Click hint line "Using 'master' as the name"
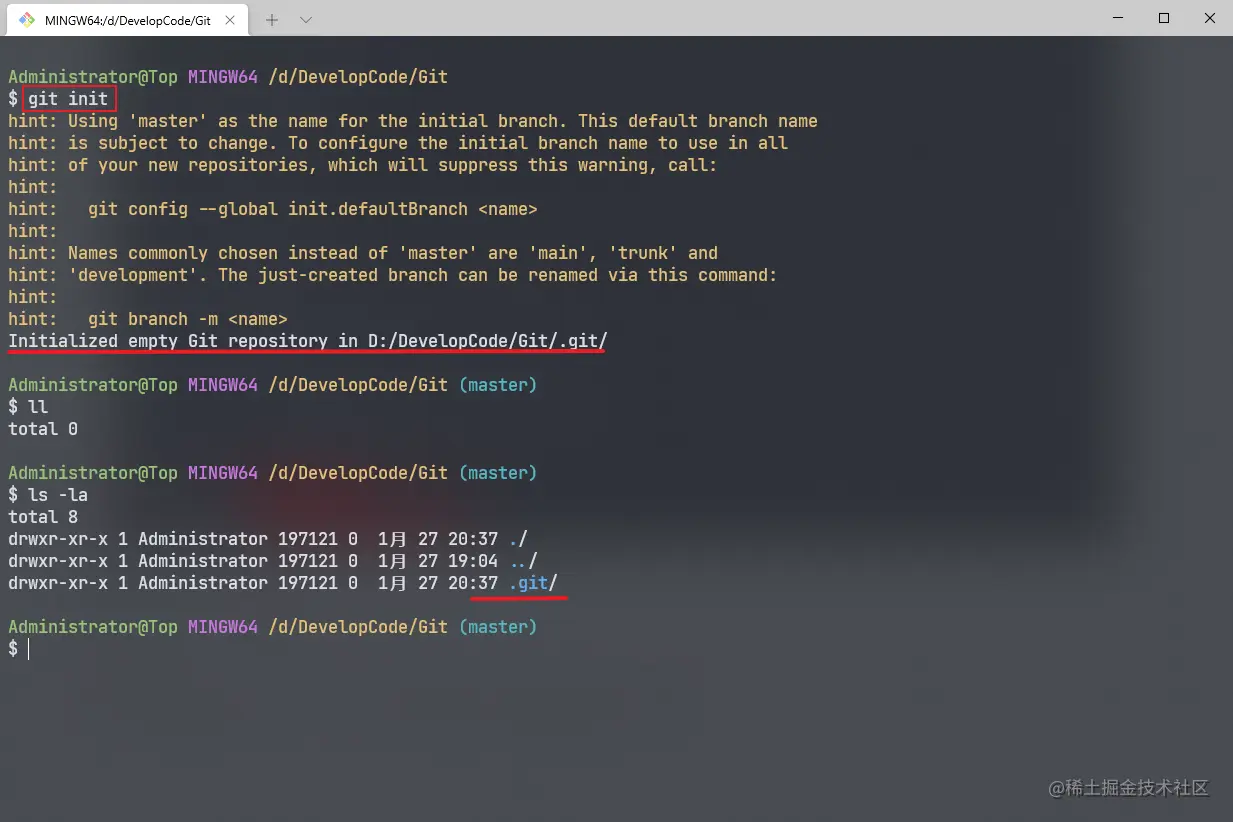The width and height of the screenshot is (1233, 822). (x=413, y=121)
